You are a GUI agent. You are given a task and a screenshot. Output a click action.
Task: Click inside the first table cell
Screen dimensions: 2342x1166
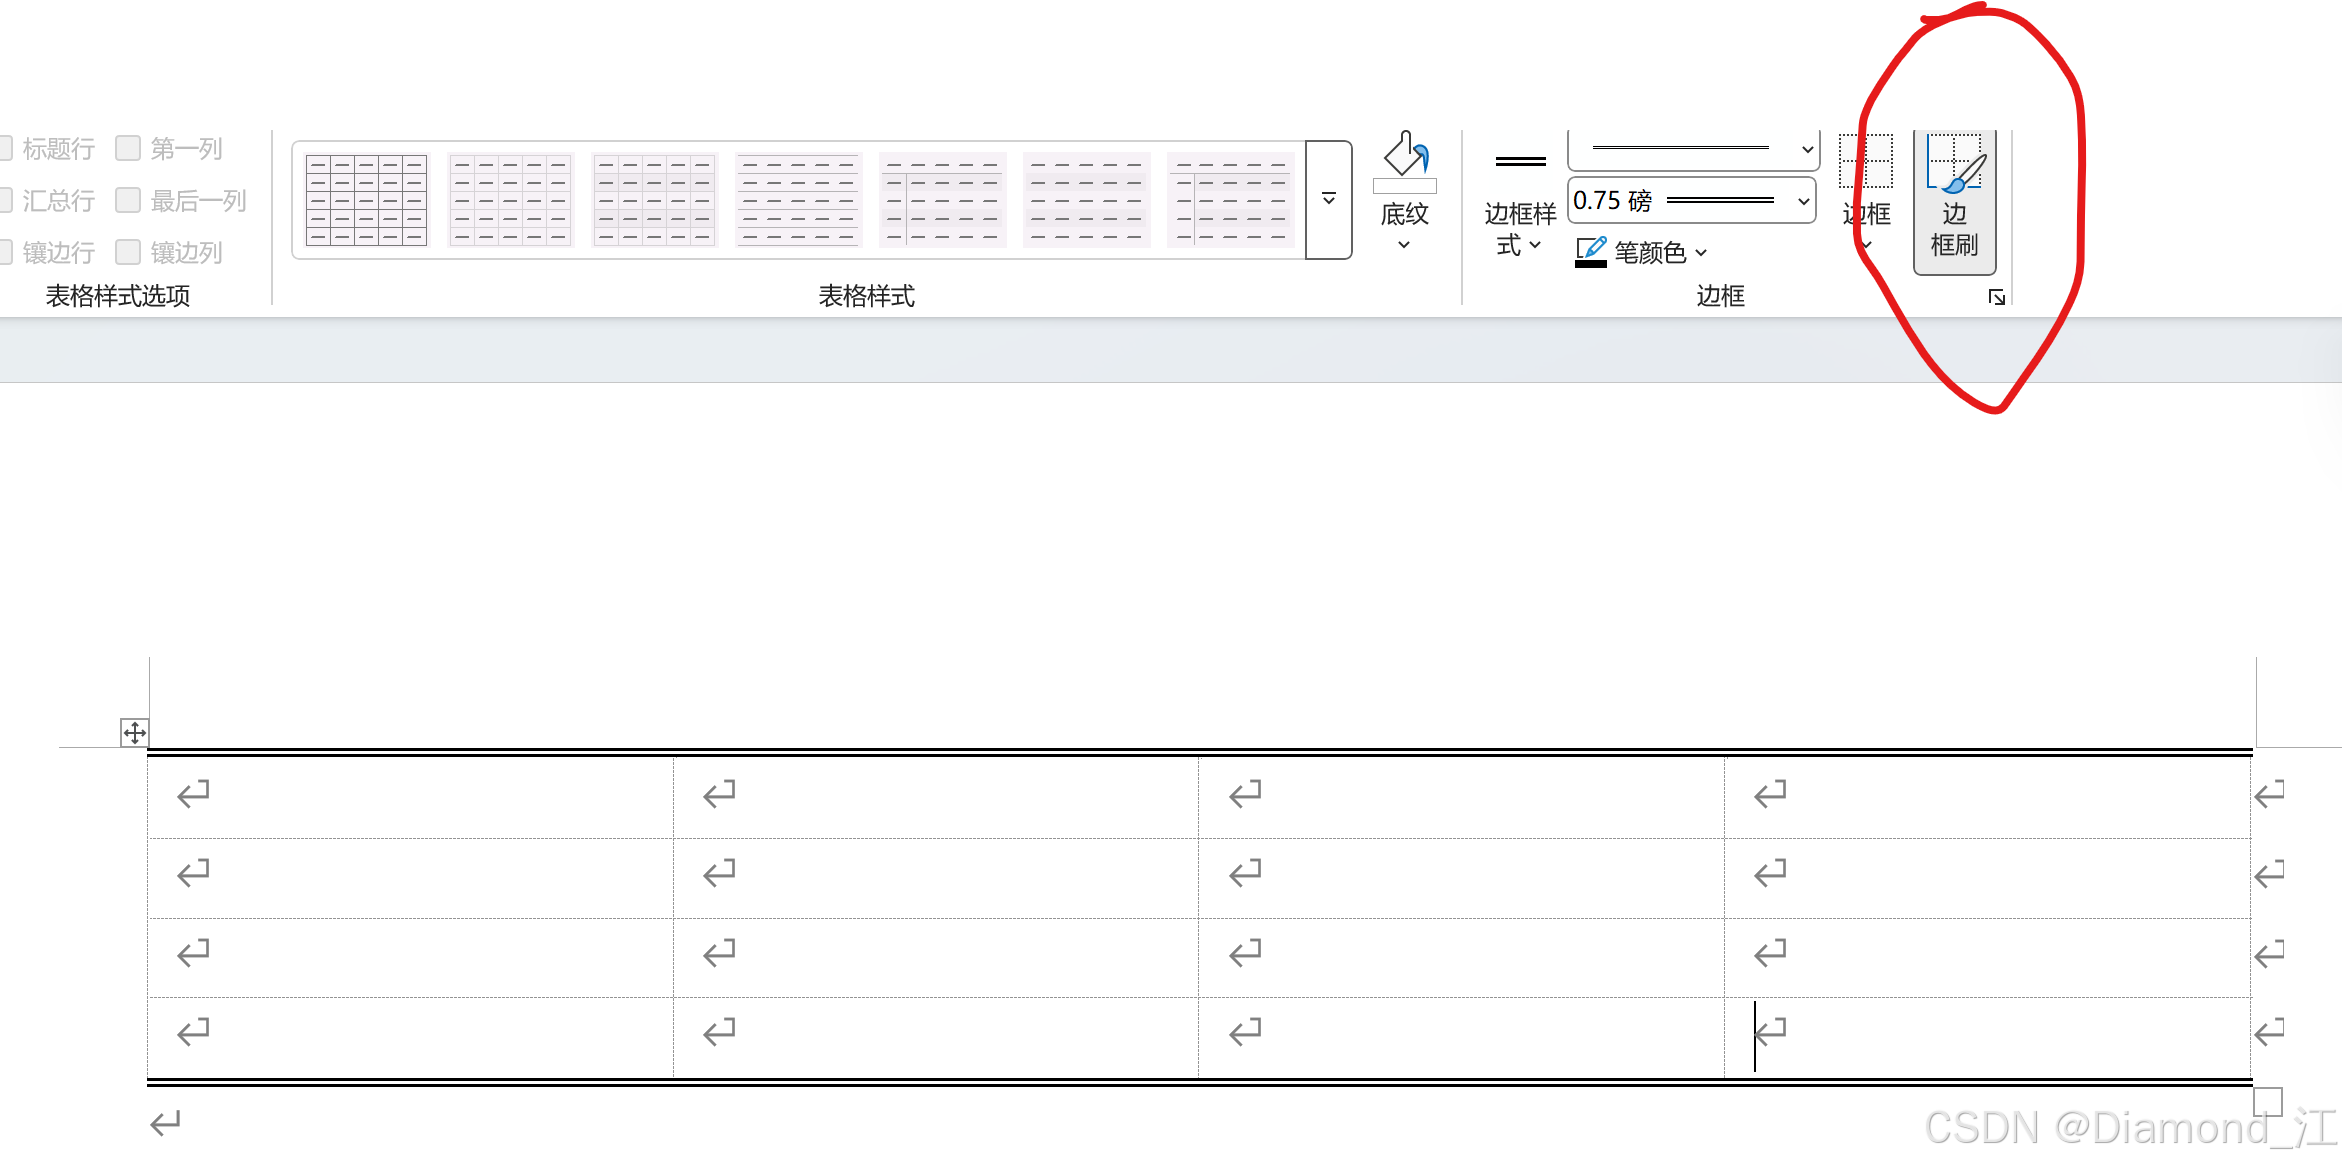pos(410,795)
